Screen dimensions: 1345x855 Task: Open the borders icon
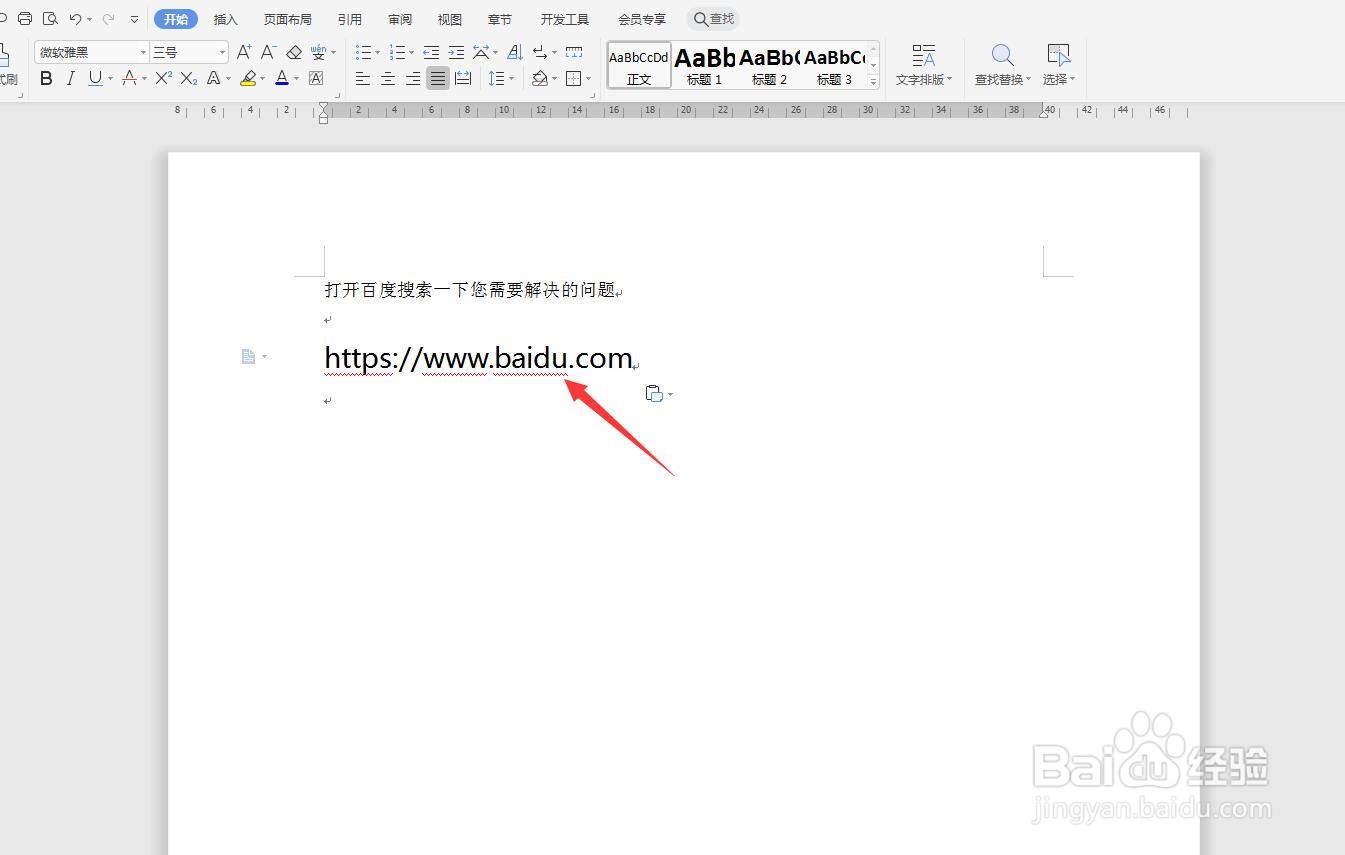574,78
